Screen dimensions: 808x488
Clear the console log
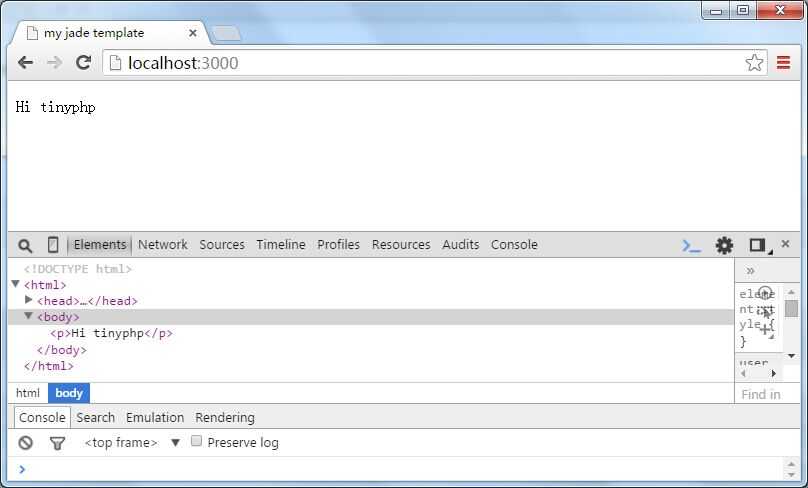pyautogui.click(x=25, y=443)
